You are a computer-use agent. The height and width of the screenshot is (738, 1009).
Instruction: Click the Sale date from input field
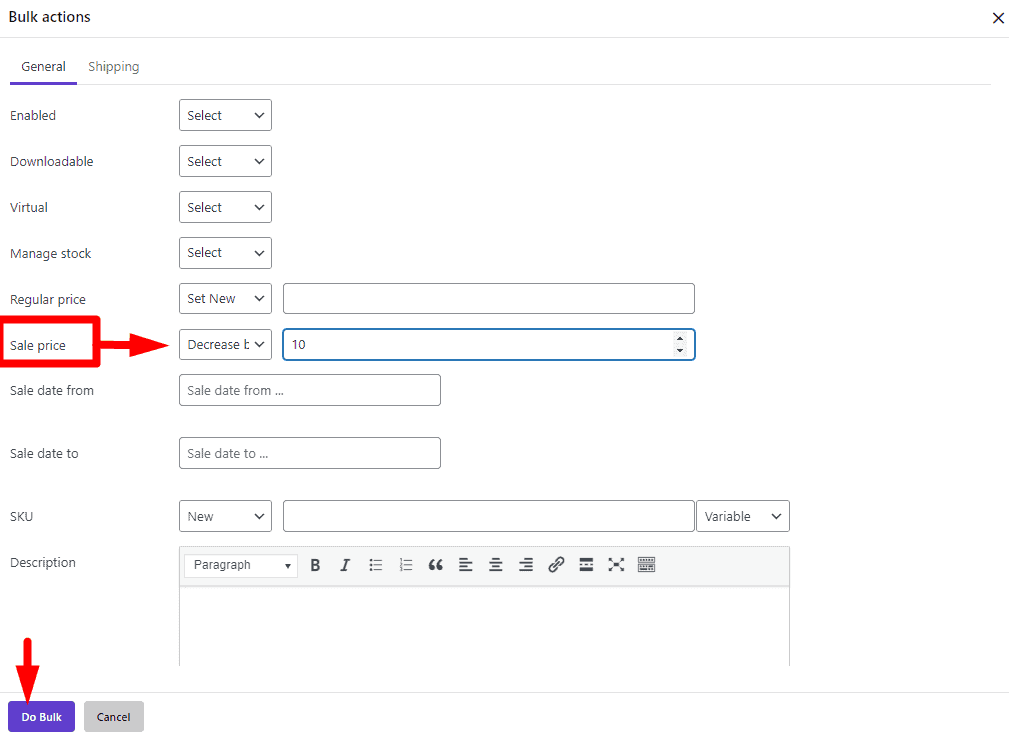(309, 390)
